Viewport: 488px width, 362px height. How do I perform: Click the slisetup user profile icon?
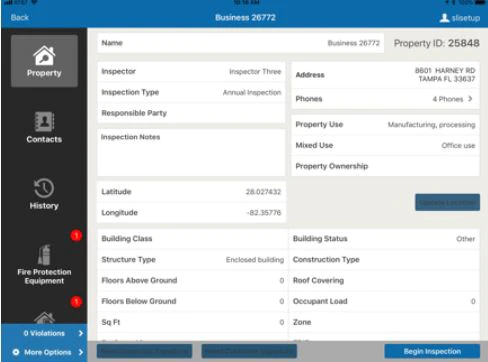[444, 18]
